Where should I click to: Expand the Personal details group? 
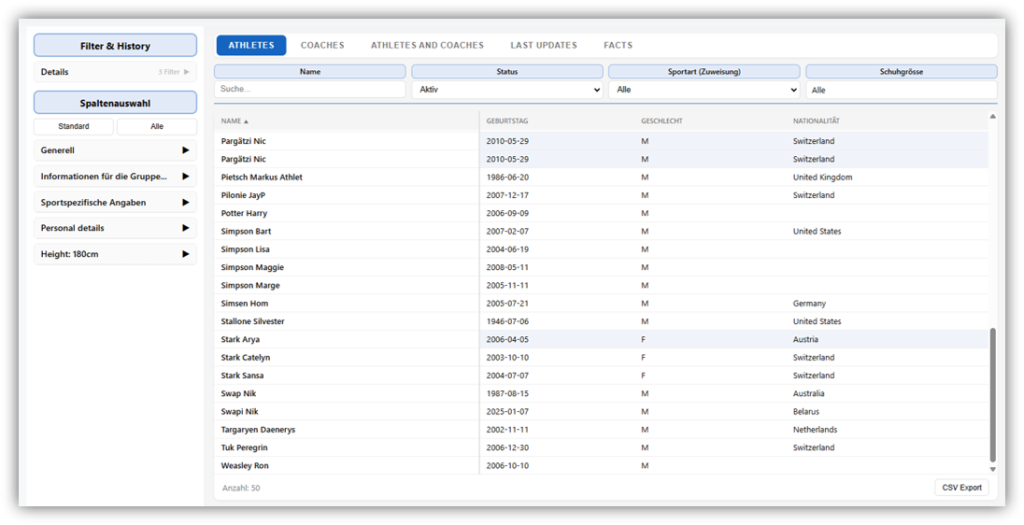pos(185,228)
